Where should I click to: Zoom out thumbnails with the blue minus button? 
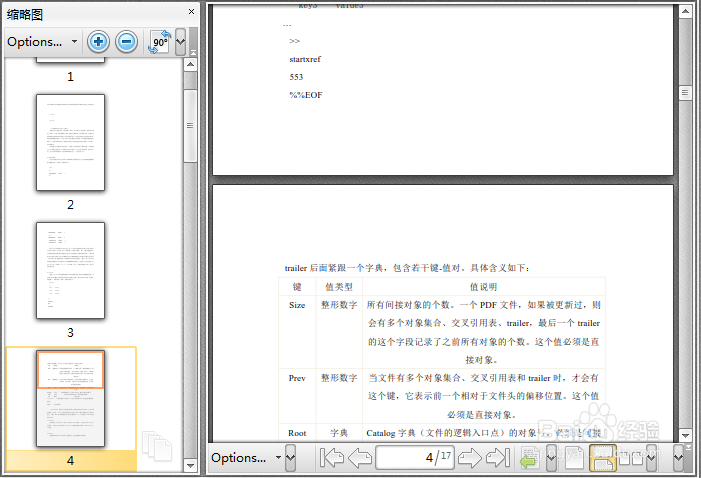[127, 42]
